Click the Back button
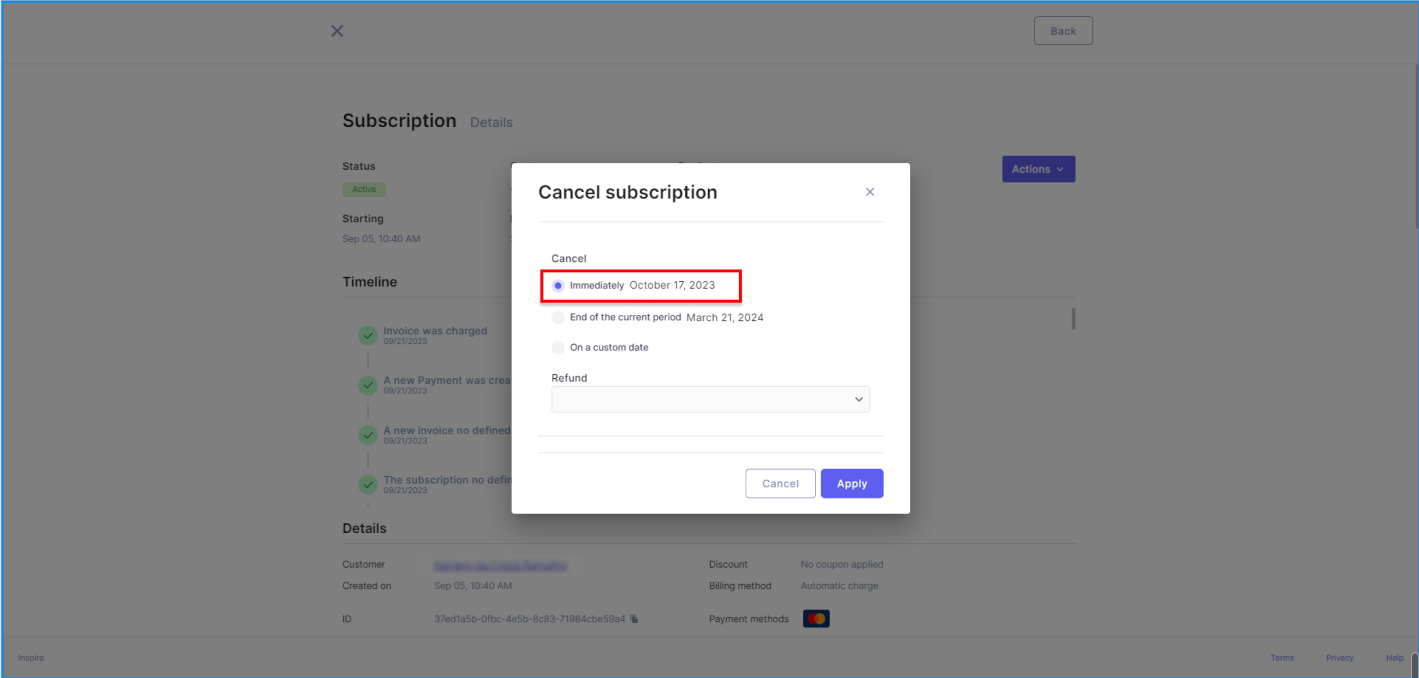The image size is (1419, 678). click(x=1063, y=31)
